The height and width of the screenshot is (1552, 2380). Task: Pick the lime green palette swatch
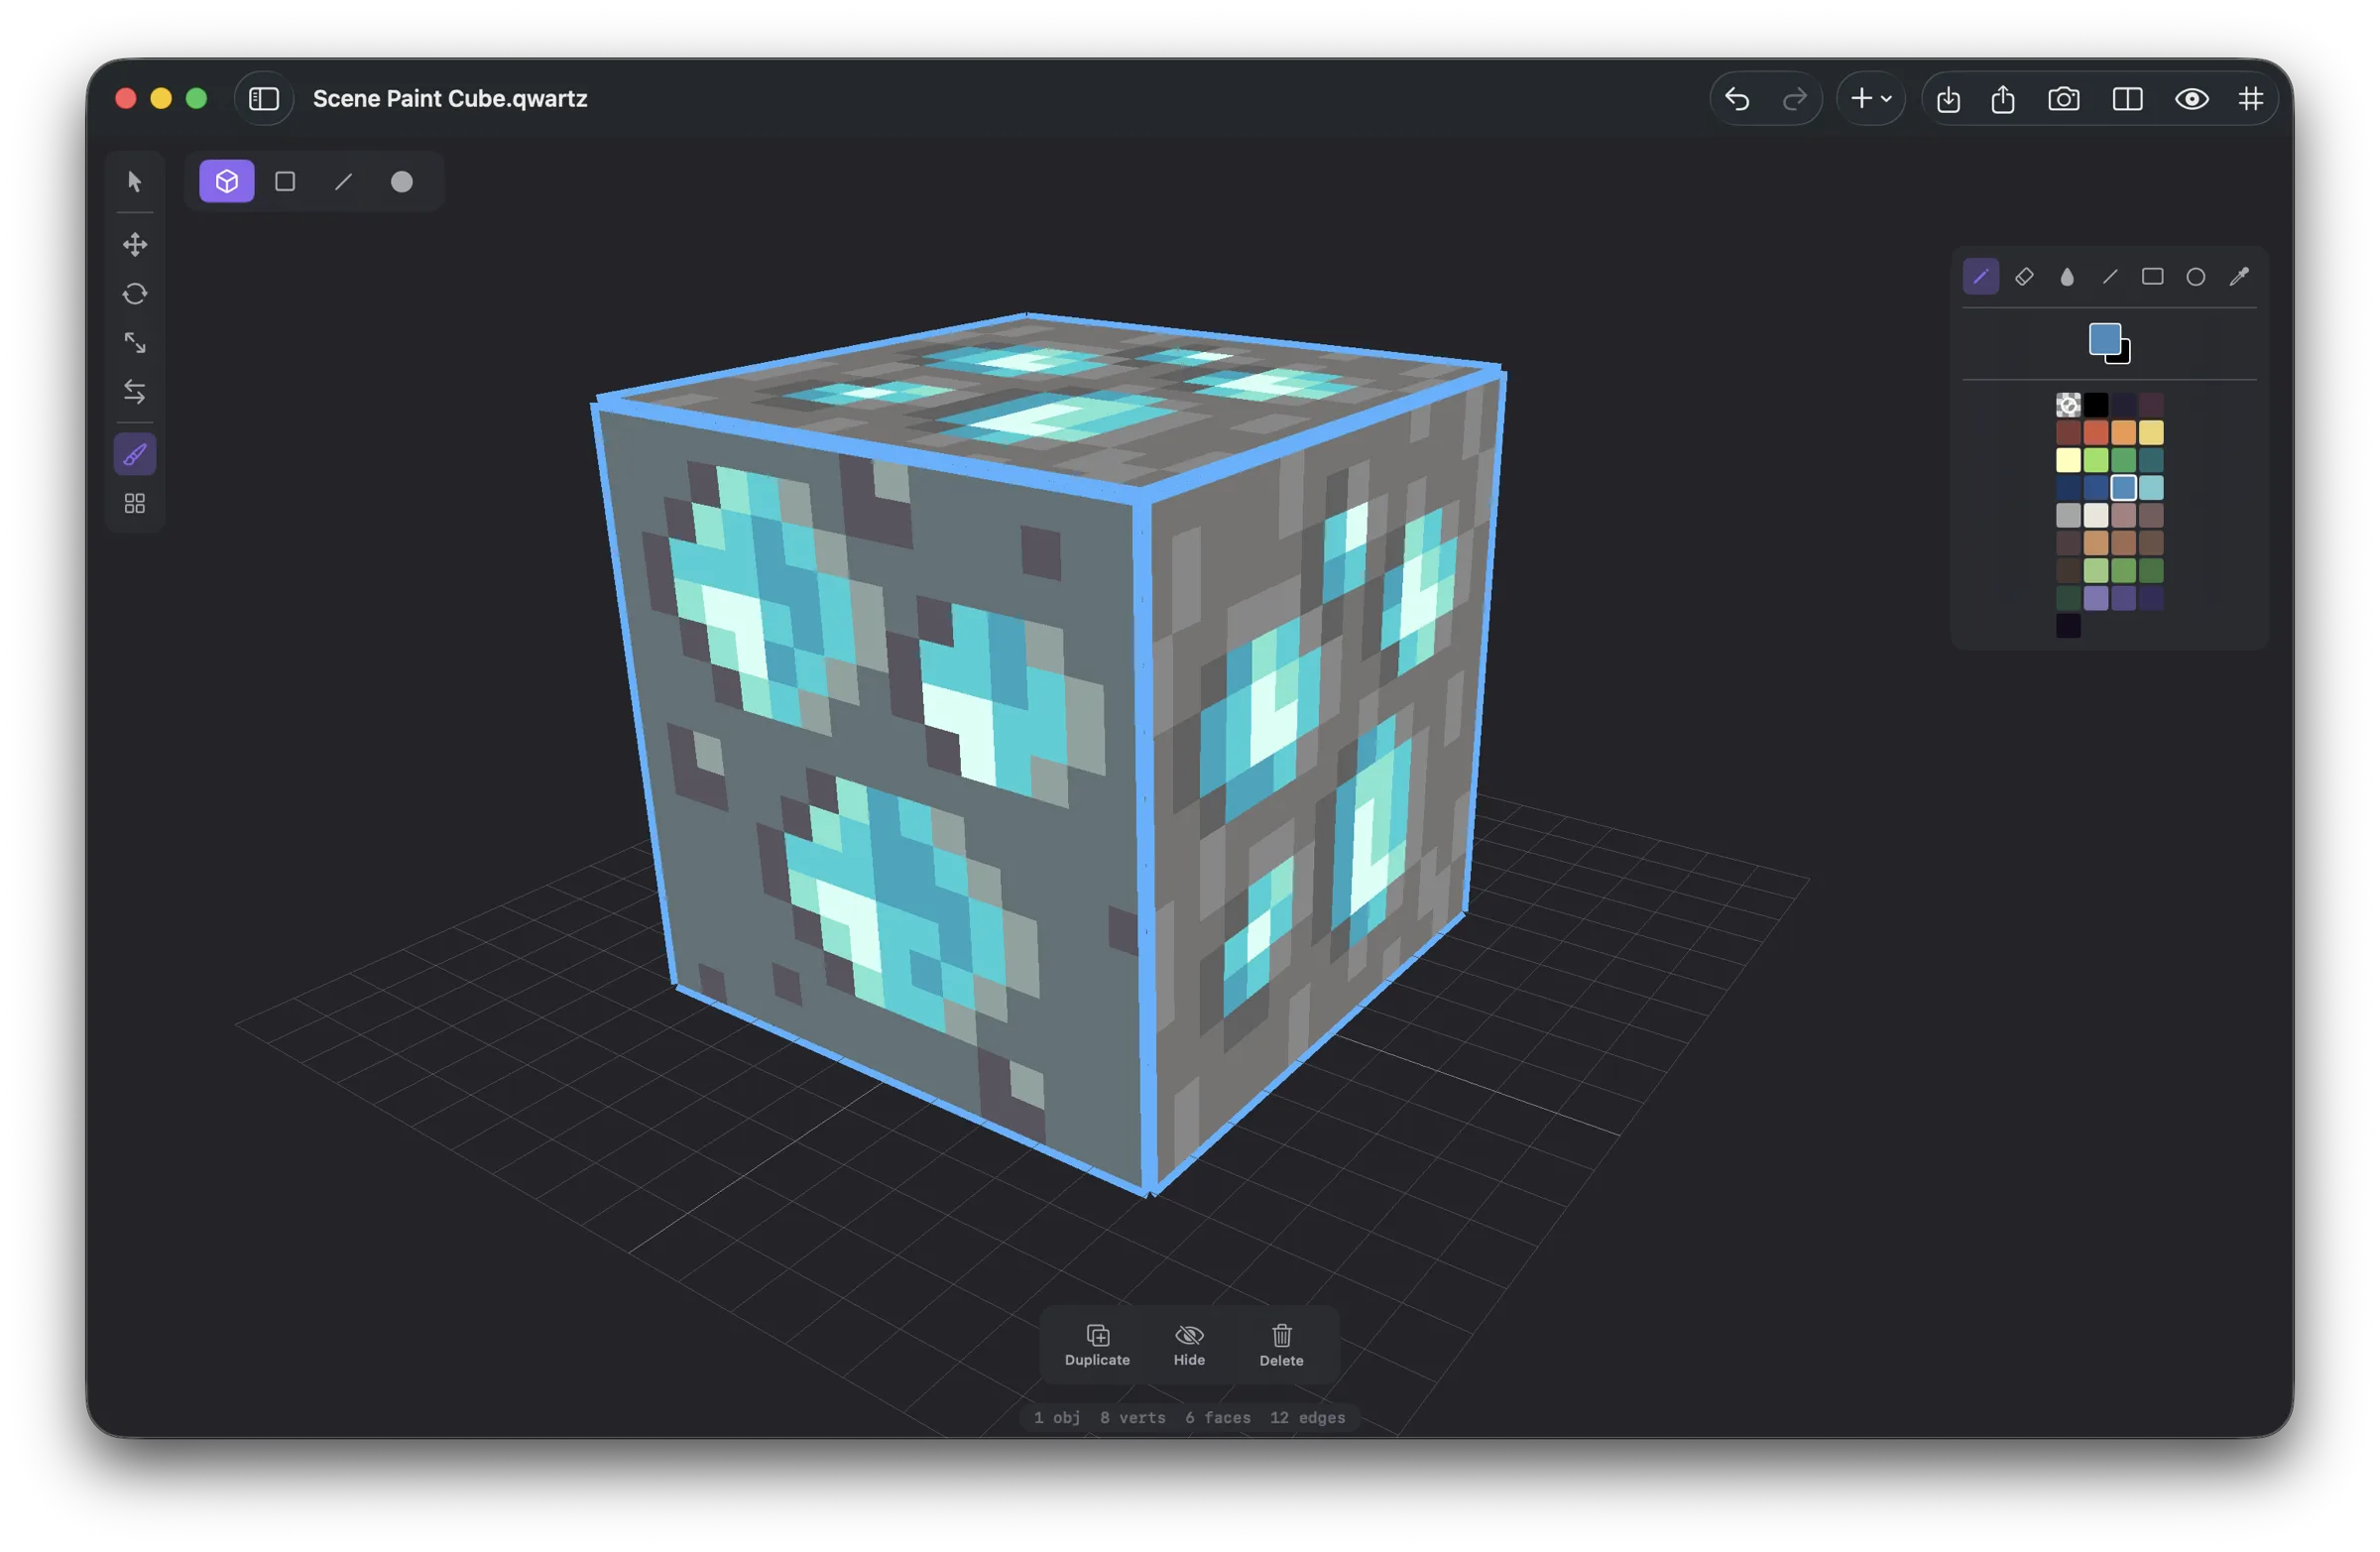[2096, 460]
